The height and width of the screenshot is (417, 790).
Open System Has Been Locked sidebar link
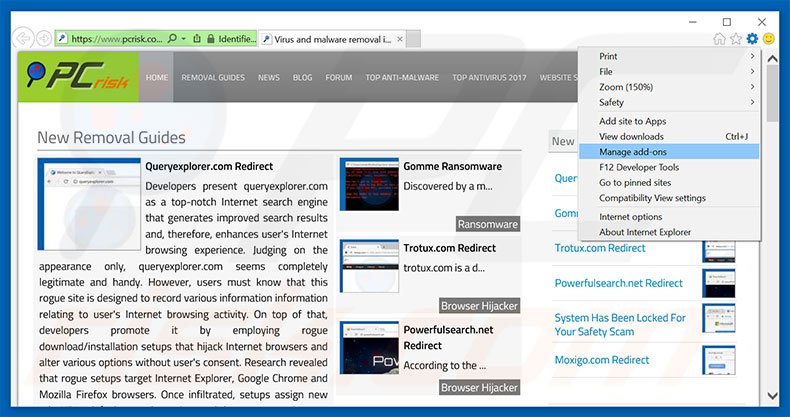(x=620, y=325)
